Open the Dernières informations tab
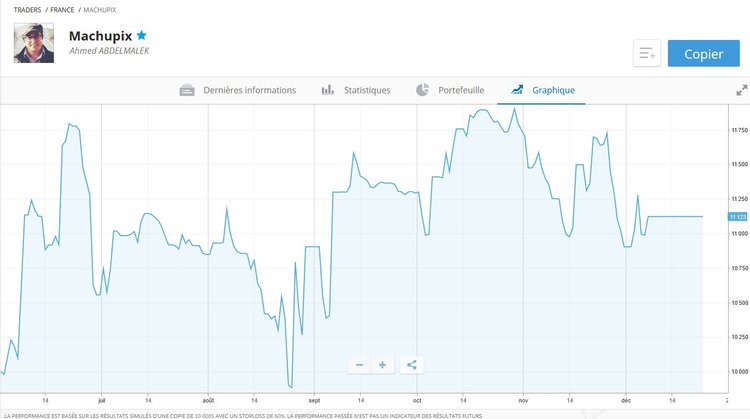The height and width of the screenshot is (419, 750). pos(238,90)
